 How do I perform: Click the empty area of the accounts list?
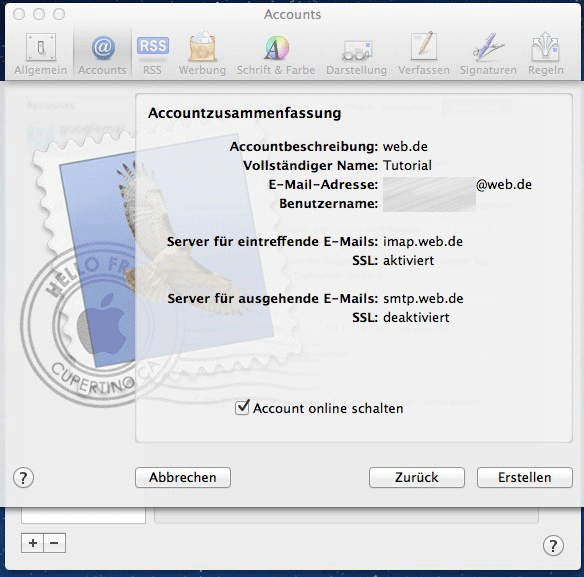pos(83,515)
